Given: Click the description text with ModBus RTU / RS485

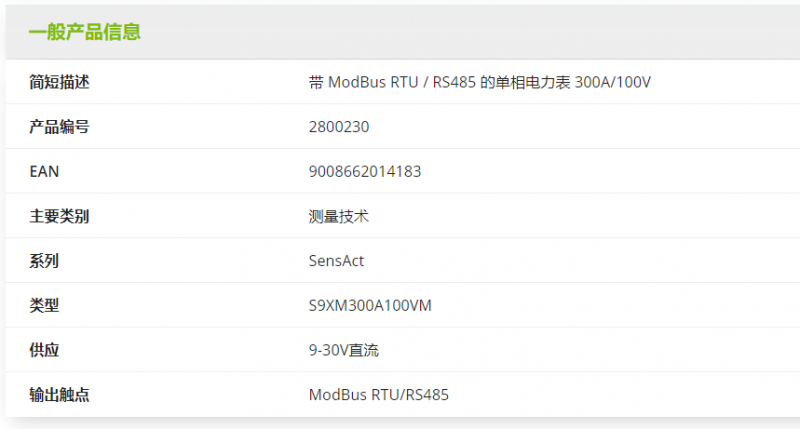Looking at the screenshot, I should click(480, 82).
